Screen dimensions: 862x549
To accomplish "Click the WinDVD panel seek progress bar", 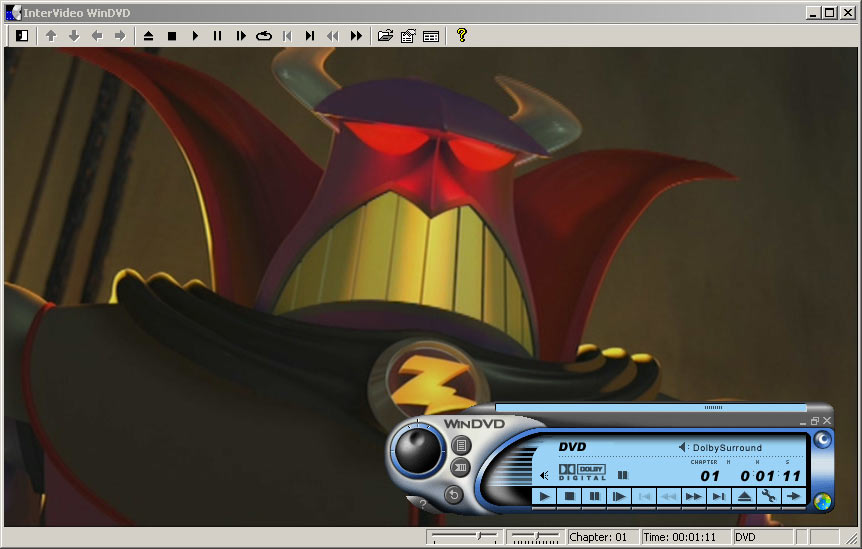I will click(x=651, y=407).
